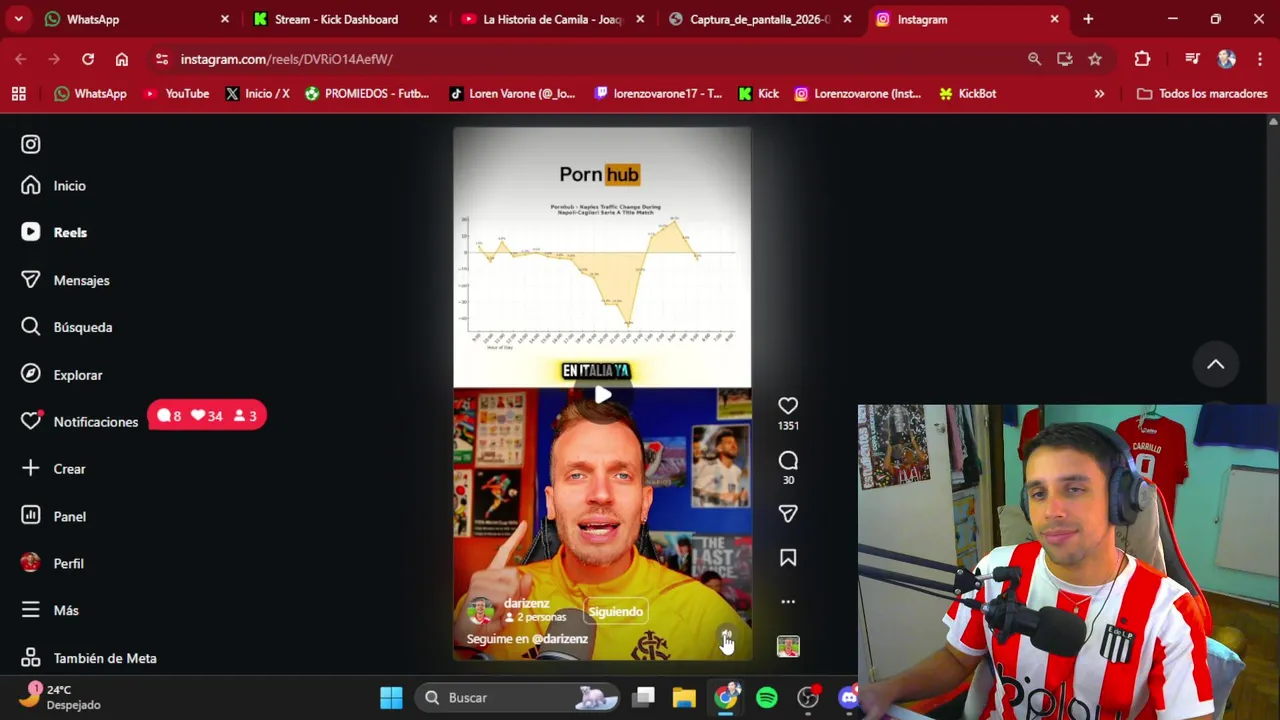Open the browser extensions puzzle icon
Screen dimensions: 1280x720
[x=1142, y=59]
